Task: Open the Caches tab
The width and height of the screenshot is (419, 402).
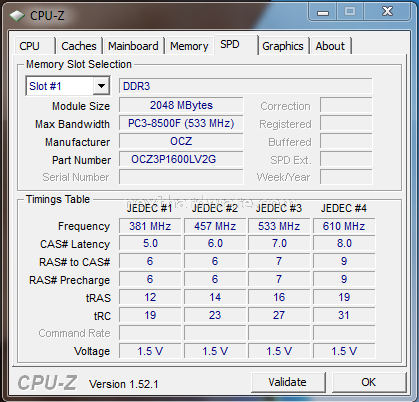Action: [x=79, y=46]
